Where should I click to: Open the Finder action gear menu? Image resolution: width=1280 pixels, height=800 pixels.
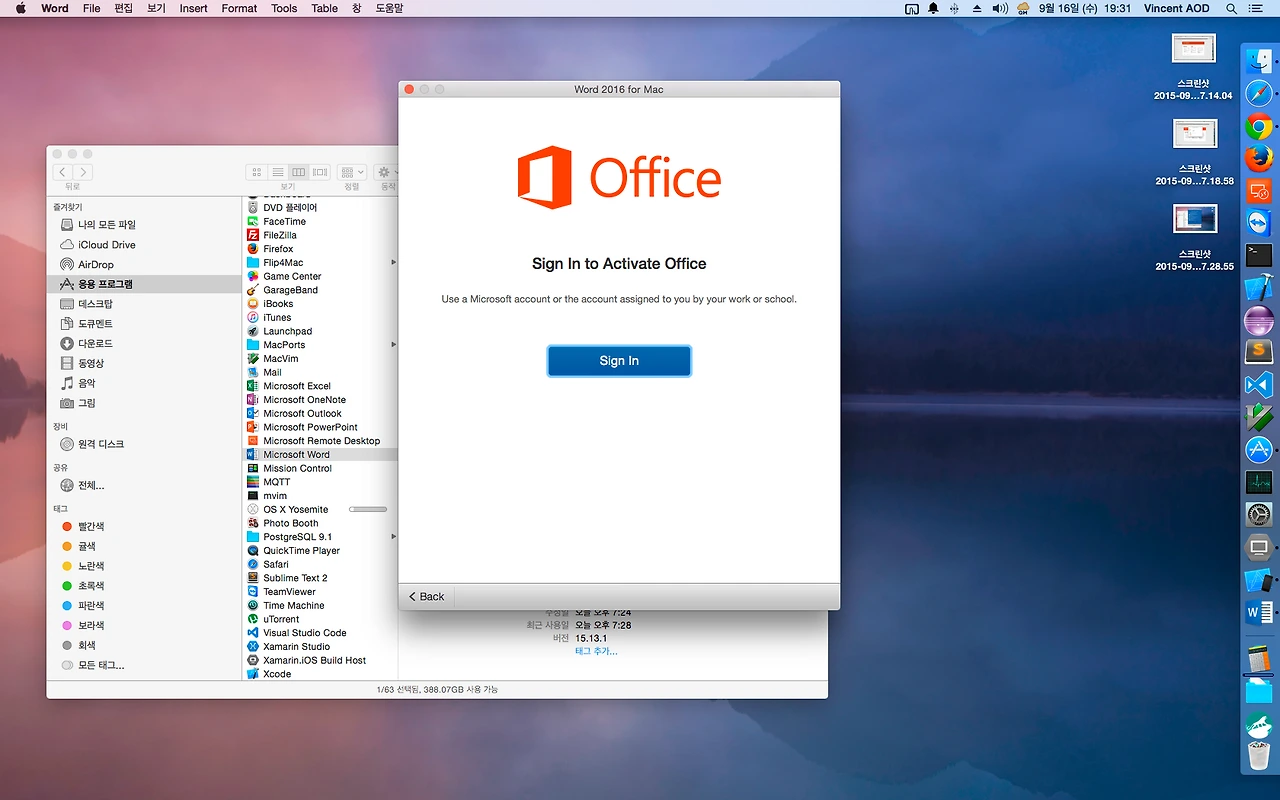click(387, 172)
